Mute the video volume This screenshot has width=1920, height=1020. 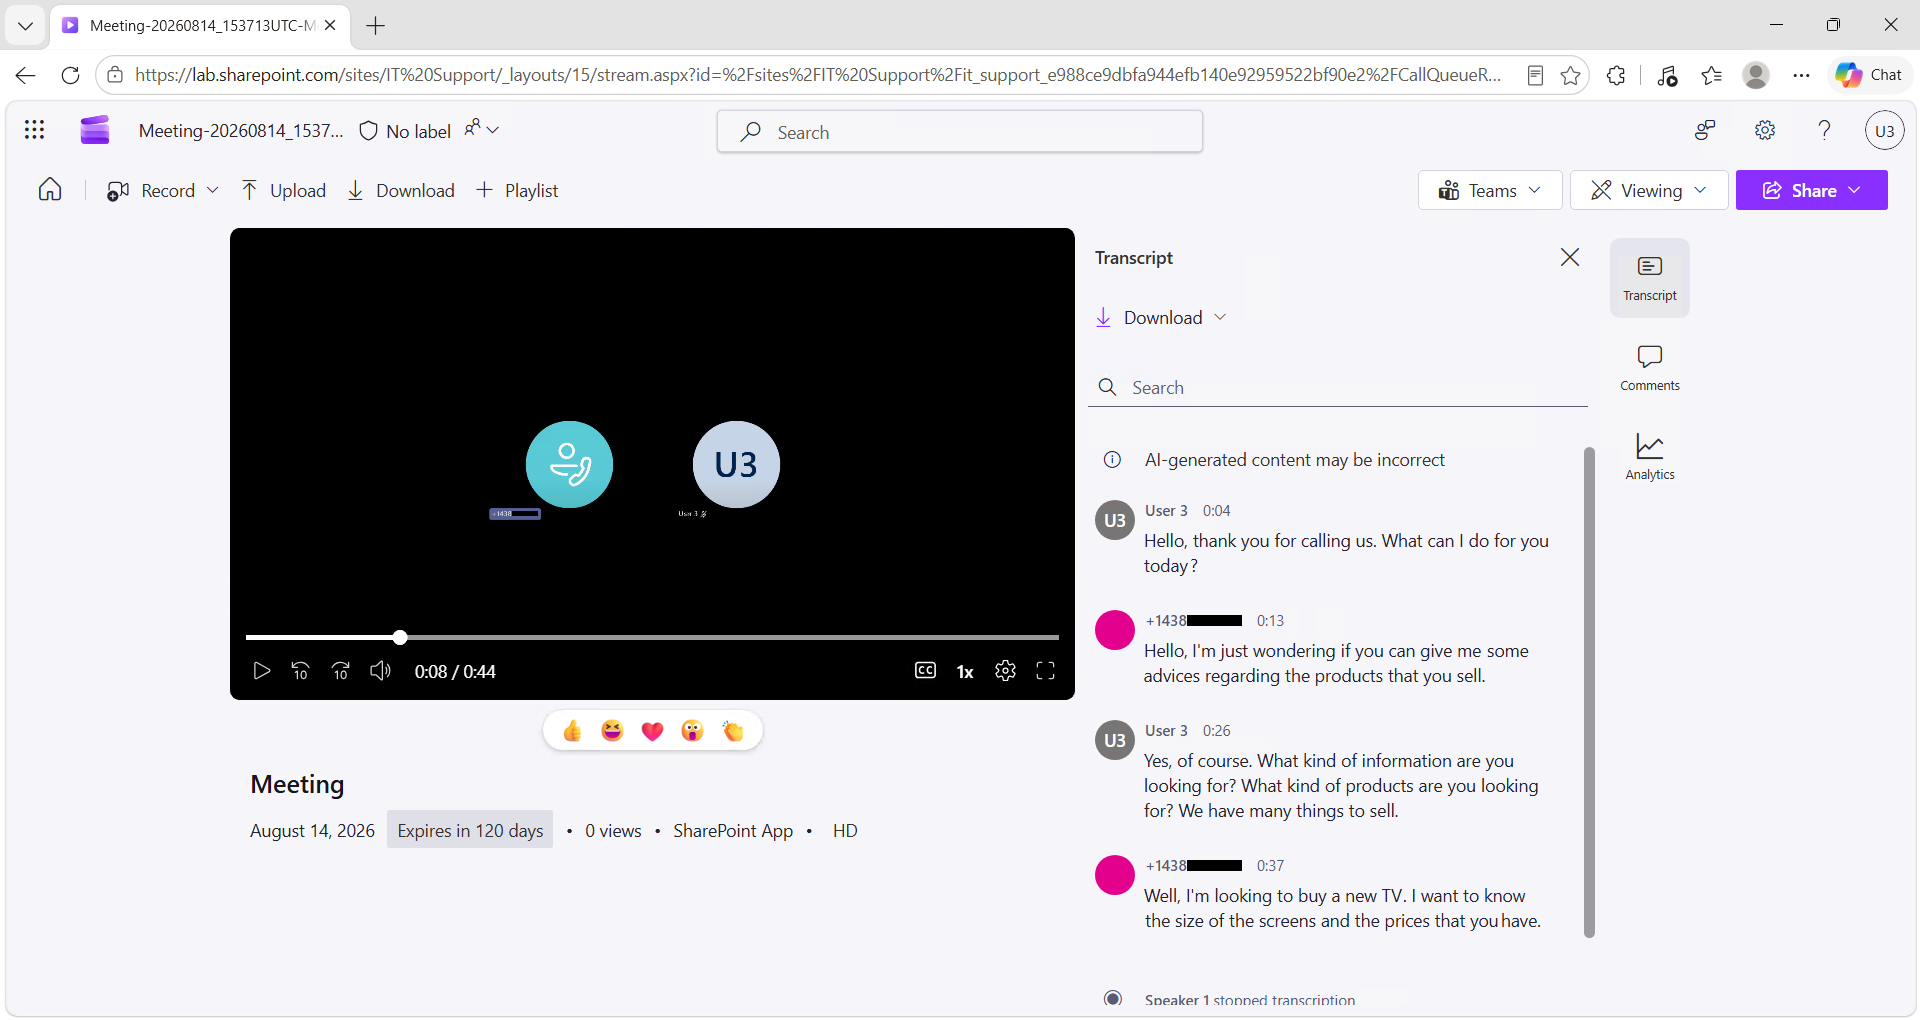[380, 671]
